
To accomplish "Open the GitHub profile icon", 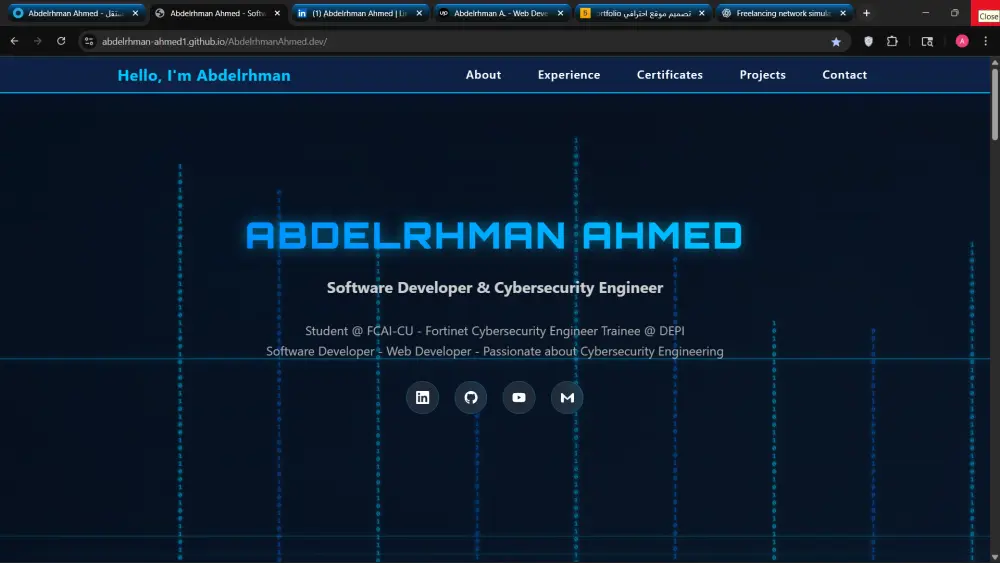I will coord(471,397).
